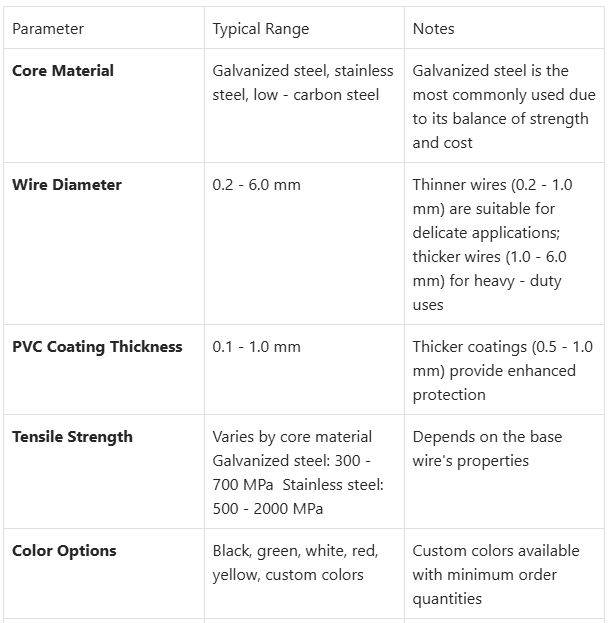Screen dimensions: 608x623
Task: Click the Wire Diameter row label
Action: pyautogui.click(x=67, y=185)
